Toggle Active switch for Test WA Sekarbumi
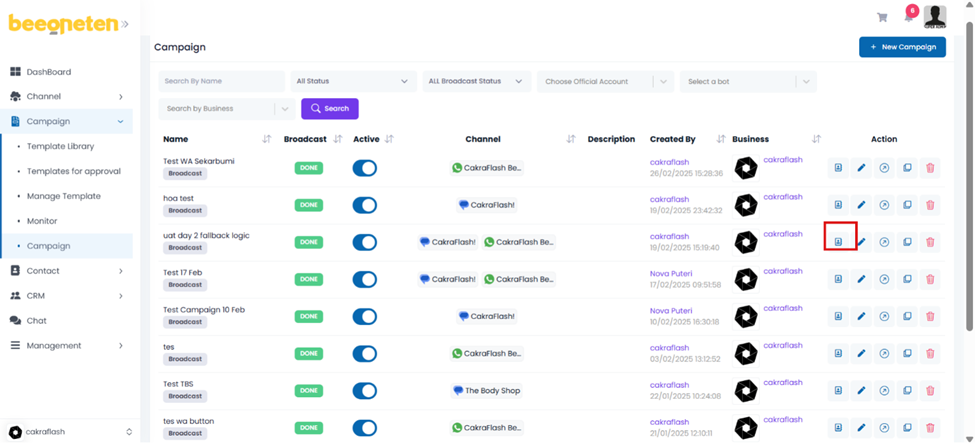 click(365, 168)
